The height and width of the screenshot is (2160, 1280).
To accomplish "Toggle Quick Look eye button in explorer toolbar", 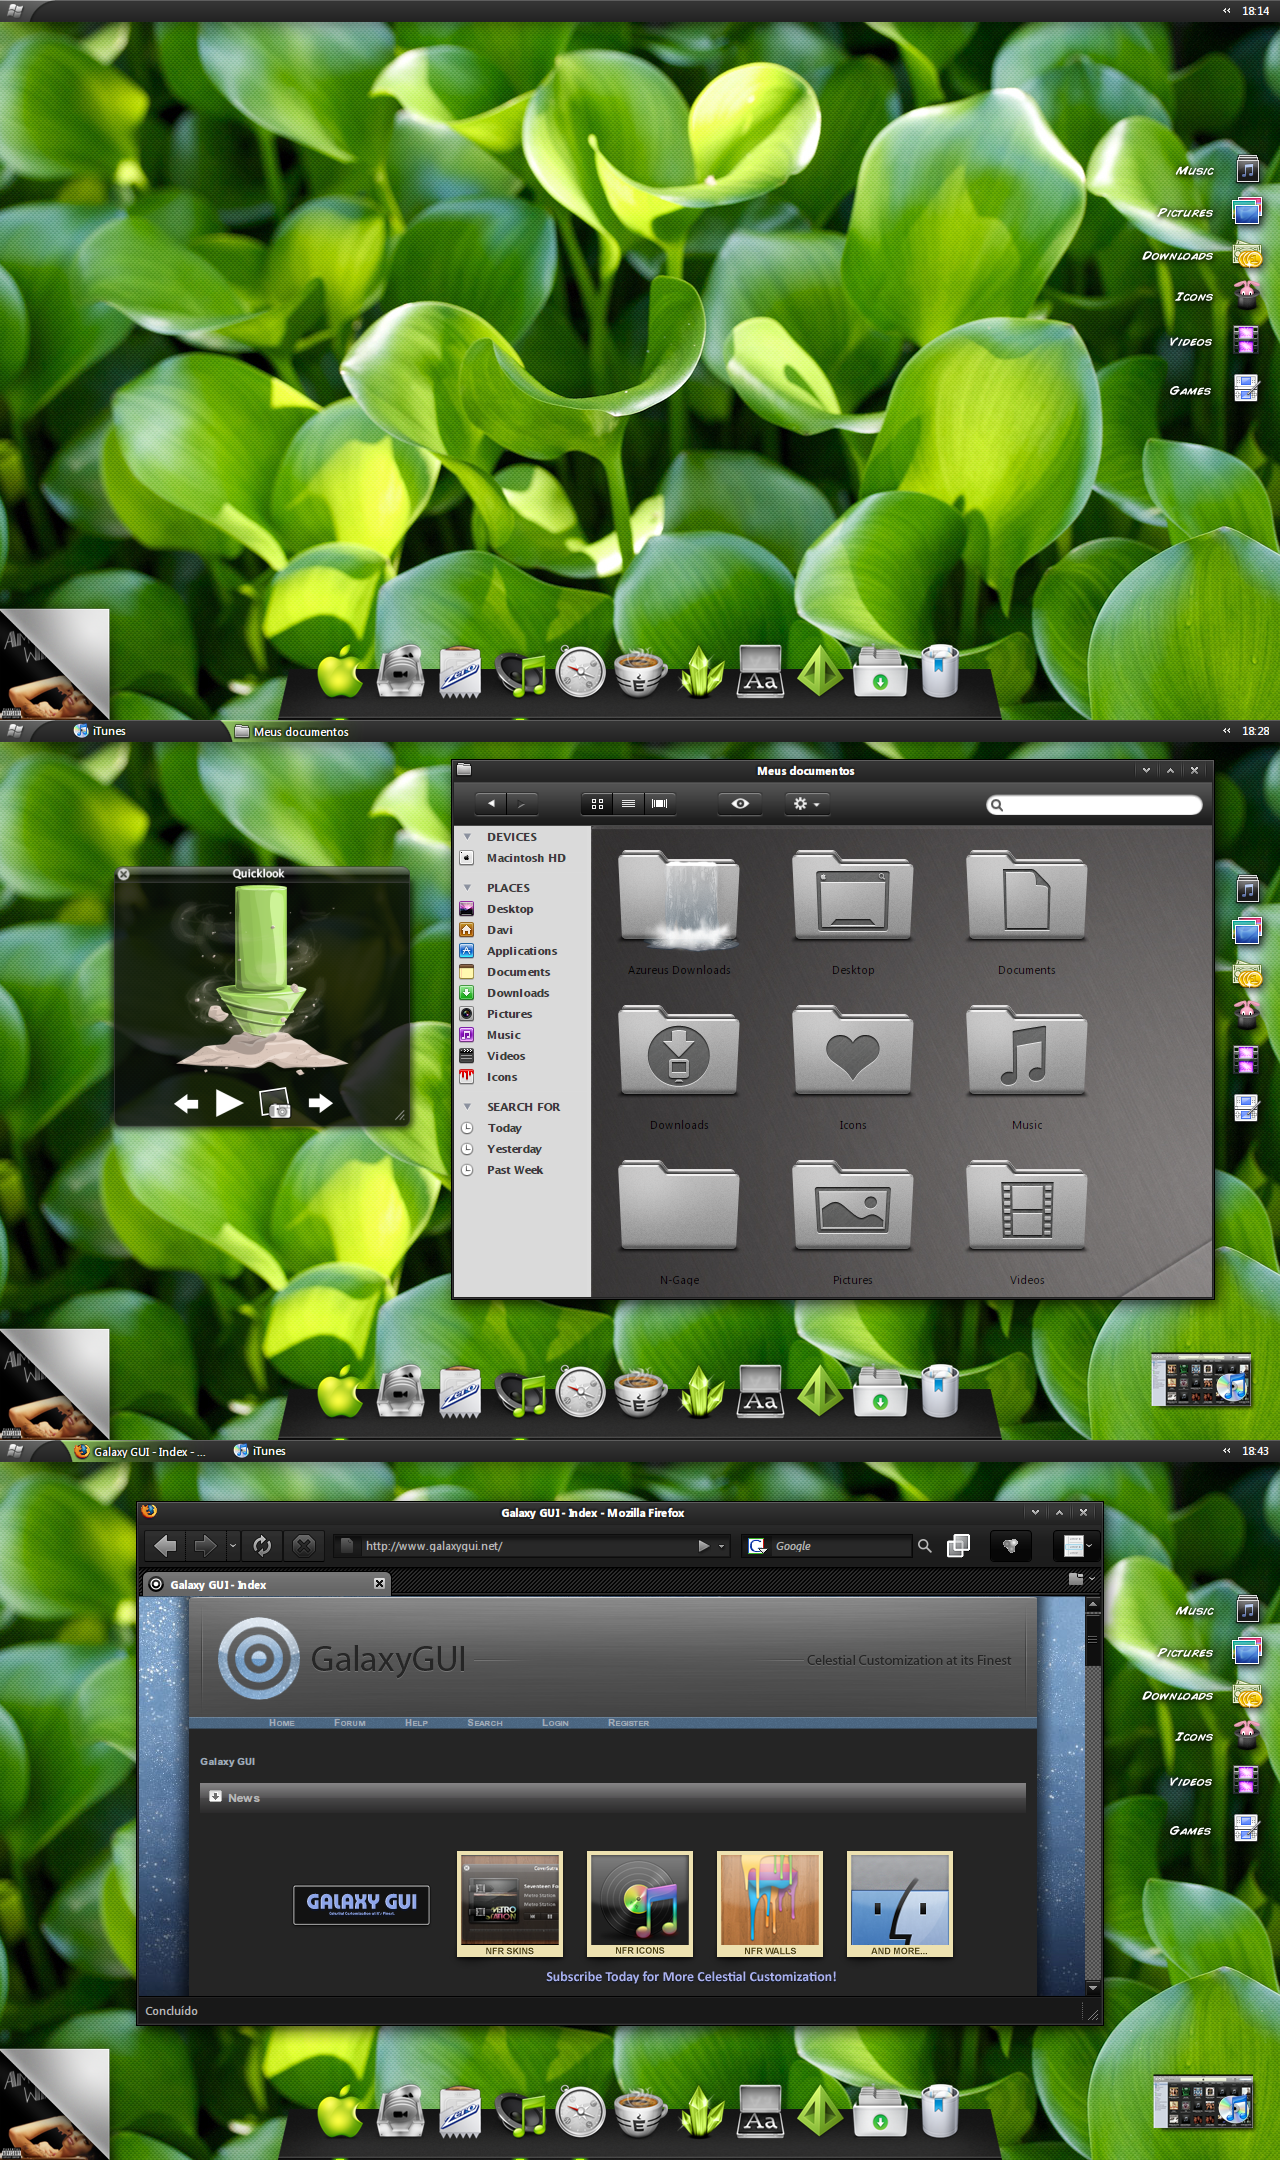I will [x=740, y=803].
